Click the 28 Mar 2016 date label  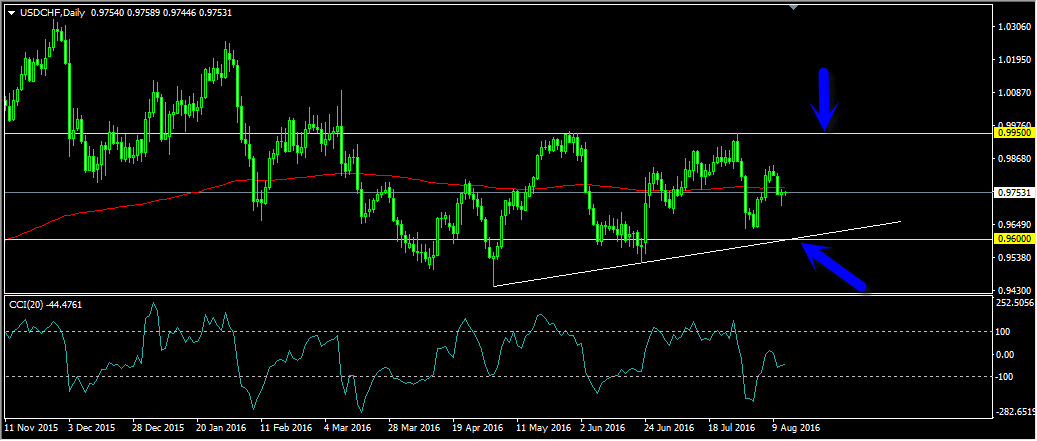[415, 428]
